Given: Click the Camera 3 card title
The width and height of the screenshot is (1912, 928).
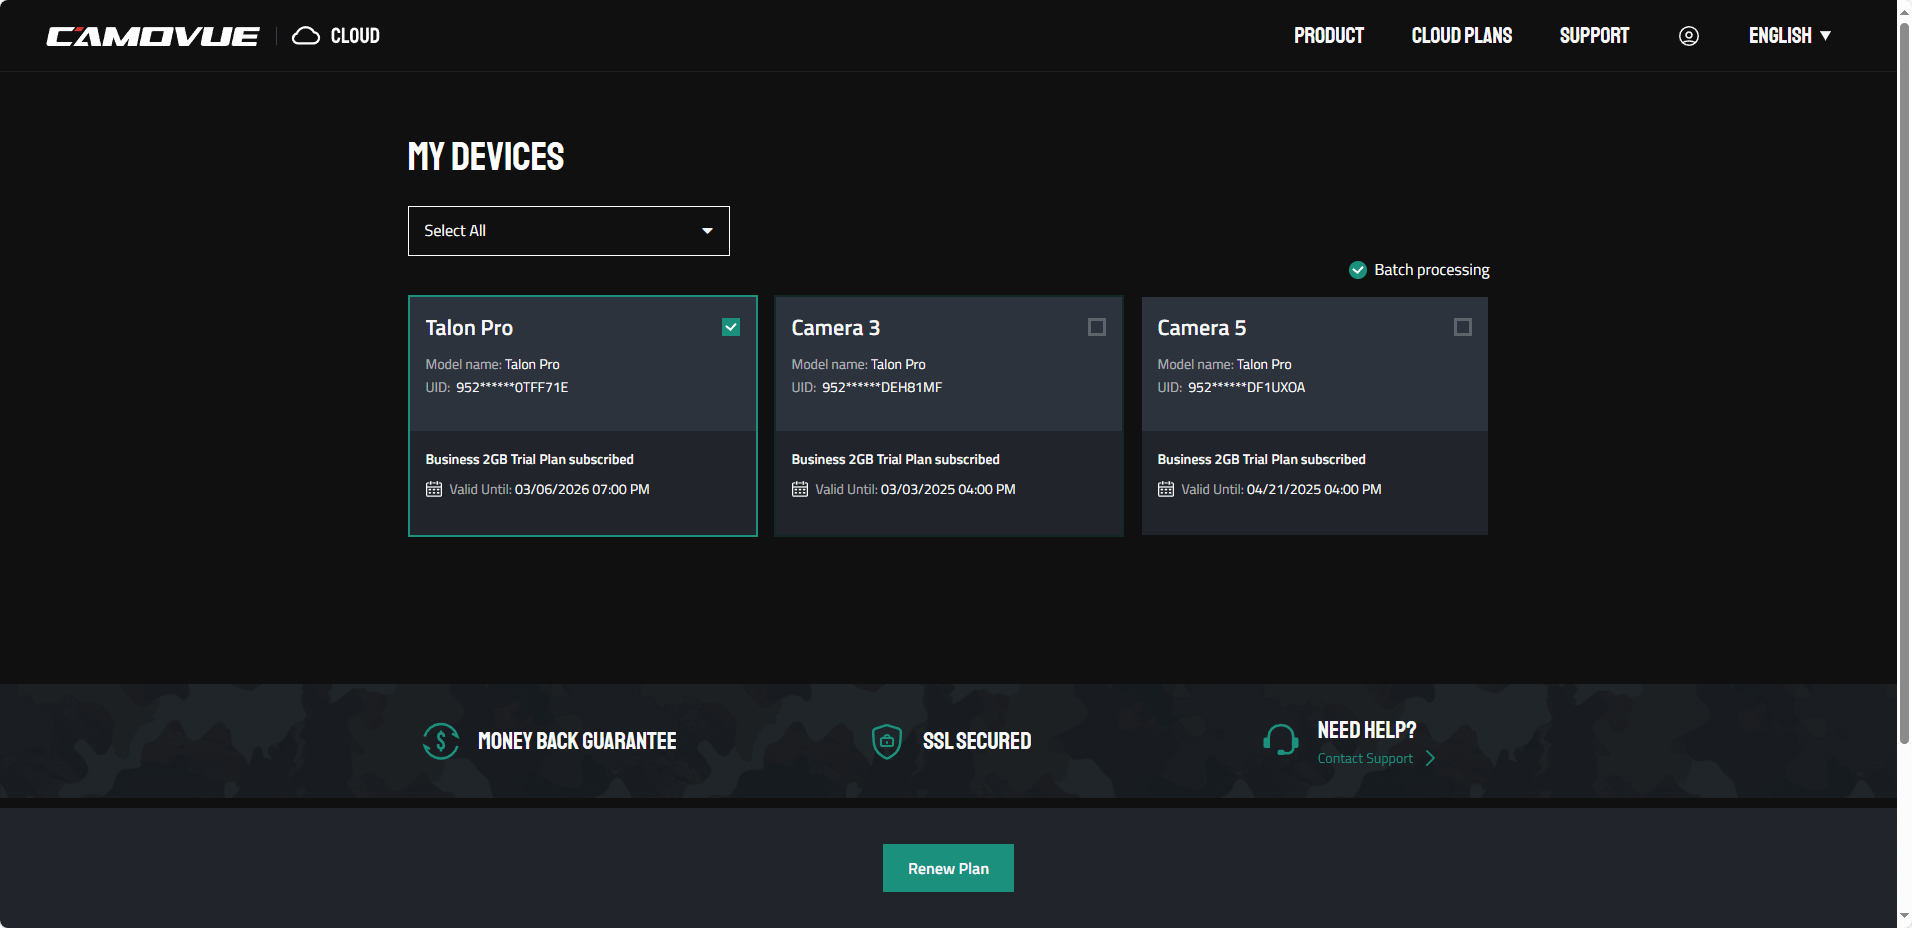Looking at the screenshot, I should [x=836, y=328].
